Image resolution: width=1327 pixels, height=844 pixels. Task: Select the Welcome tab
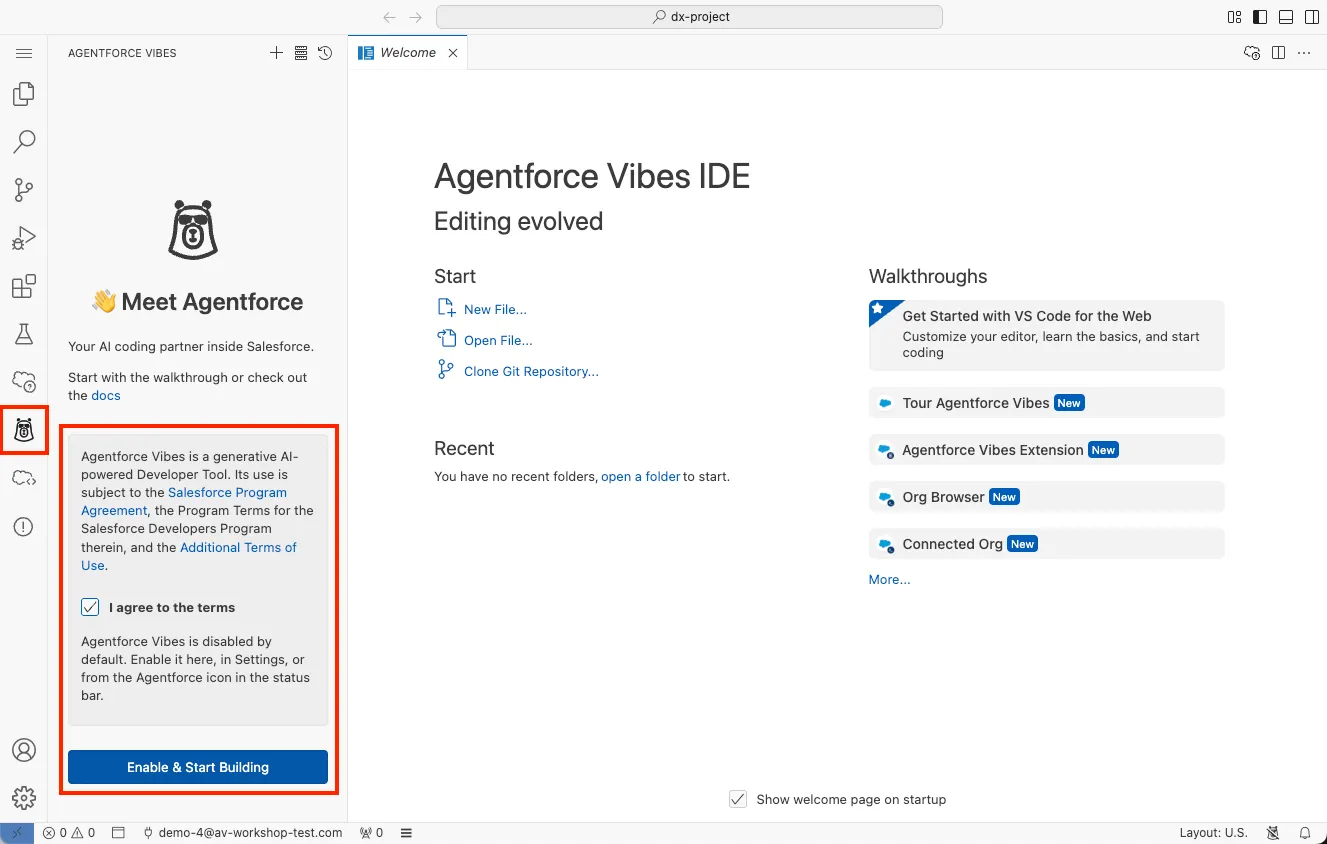click(x=408, y=53)
